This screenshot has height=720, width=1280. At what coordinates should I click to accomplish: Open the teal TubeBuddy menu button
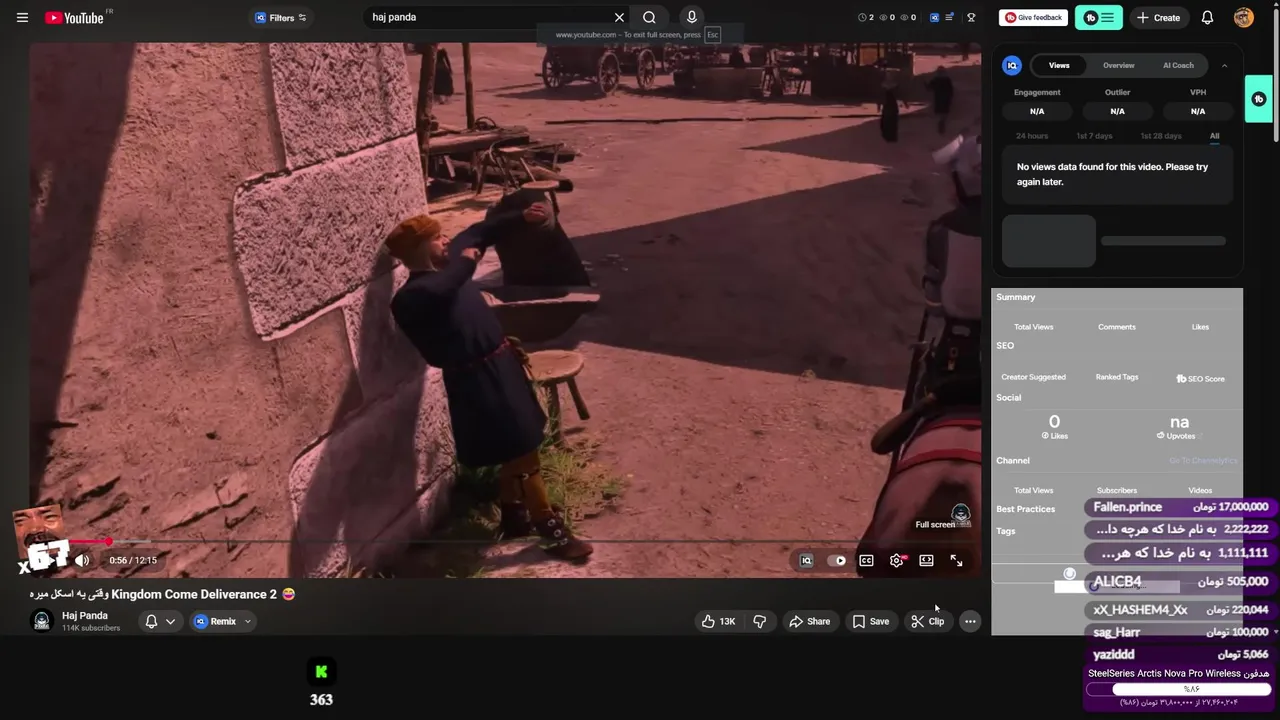tap(1098, 17)
